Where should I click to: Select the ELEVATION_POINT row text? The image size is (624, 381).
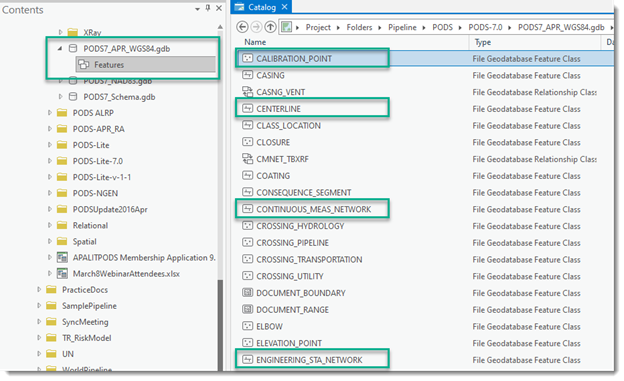pyautogui.click(x=289, y=343)
